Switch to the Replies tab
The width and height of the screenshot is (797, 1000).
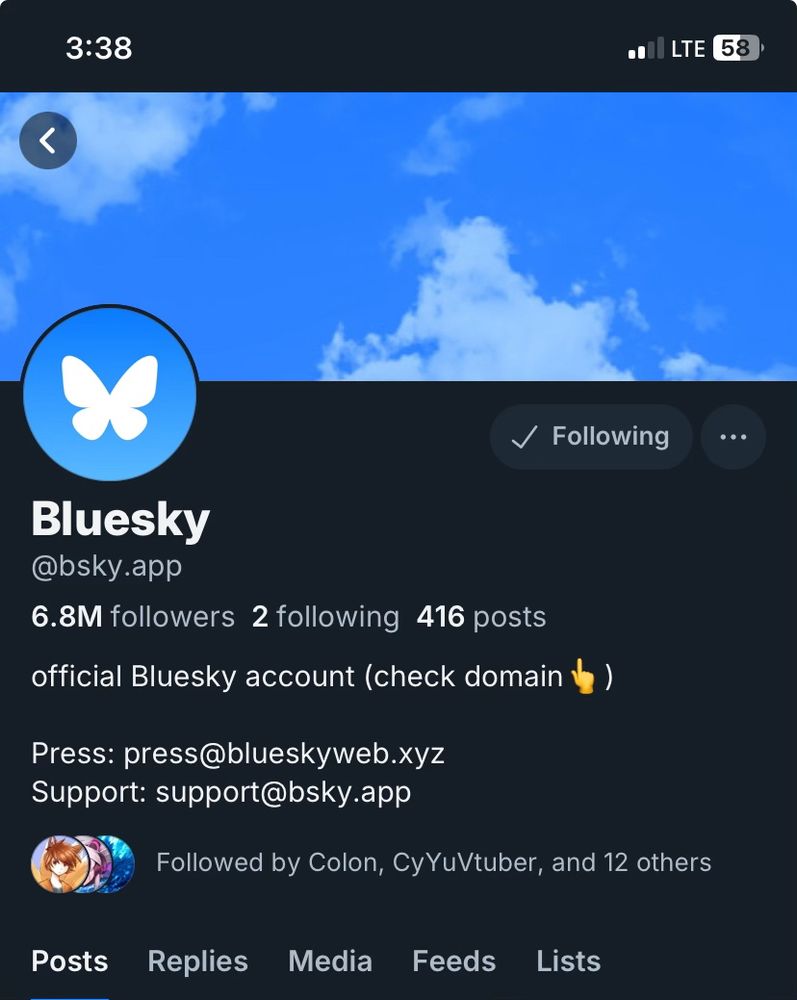[x=198, y=961]
